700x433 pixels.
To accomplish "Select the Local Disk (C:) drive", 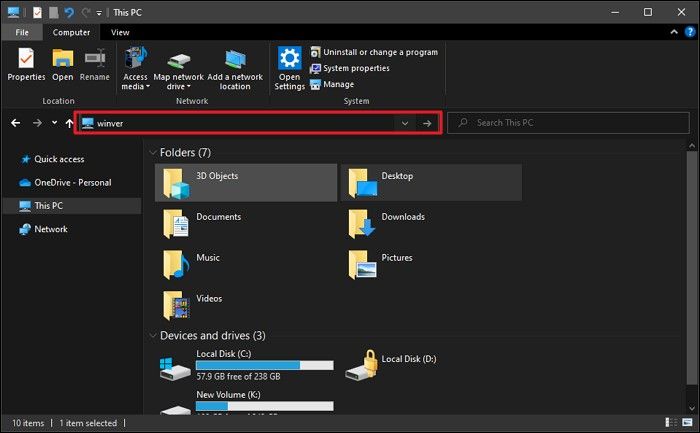I will click(246, 365).
